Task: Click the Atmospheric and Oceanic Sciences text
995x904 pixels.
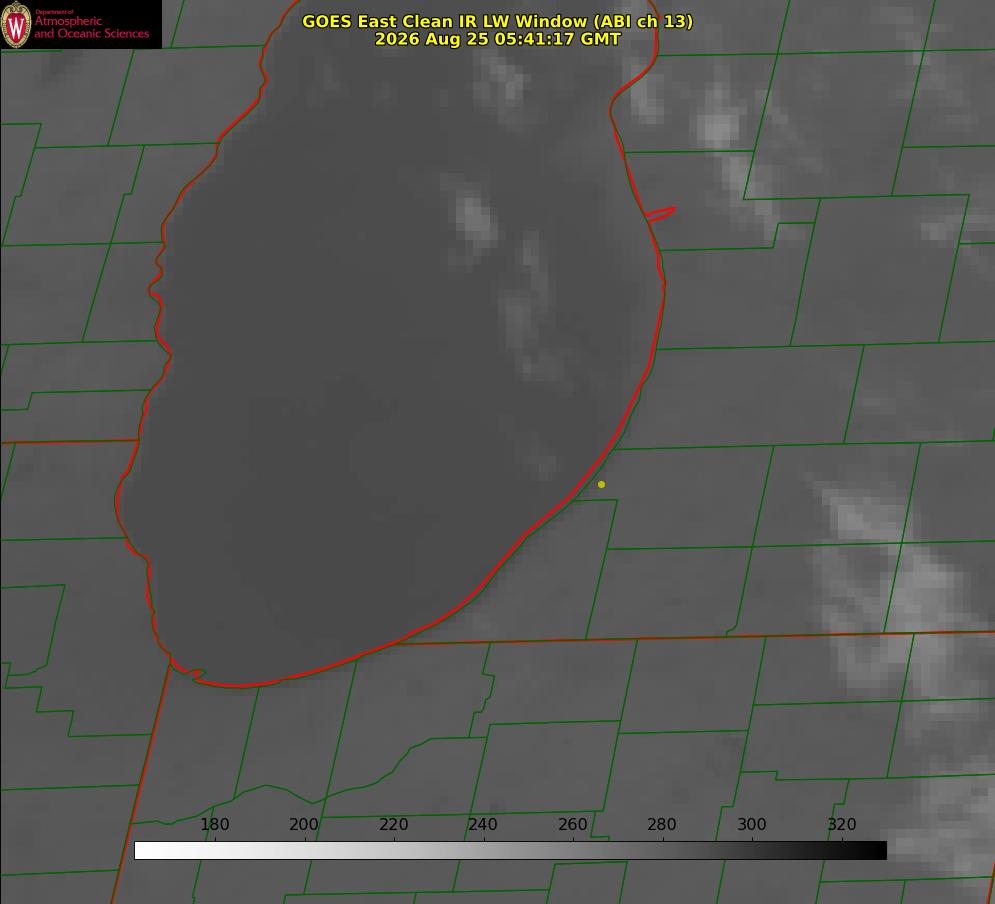Action: coord(91,25)
